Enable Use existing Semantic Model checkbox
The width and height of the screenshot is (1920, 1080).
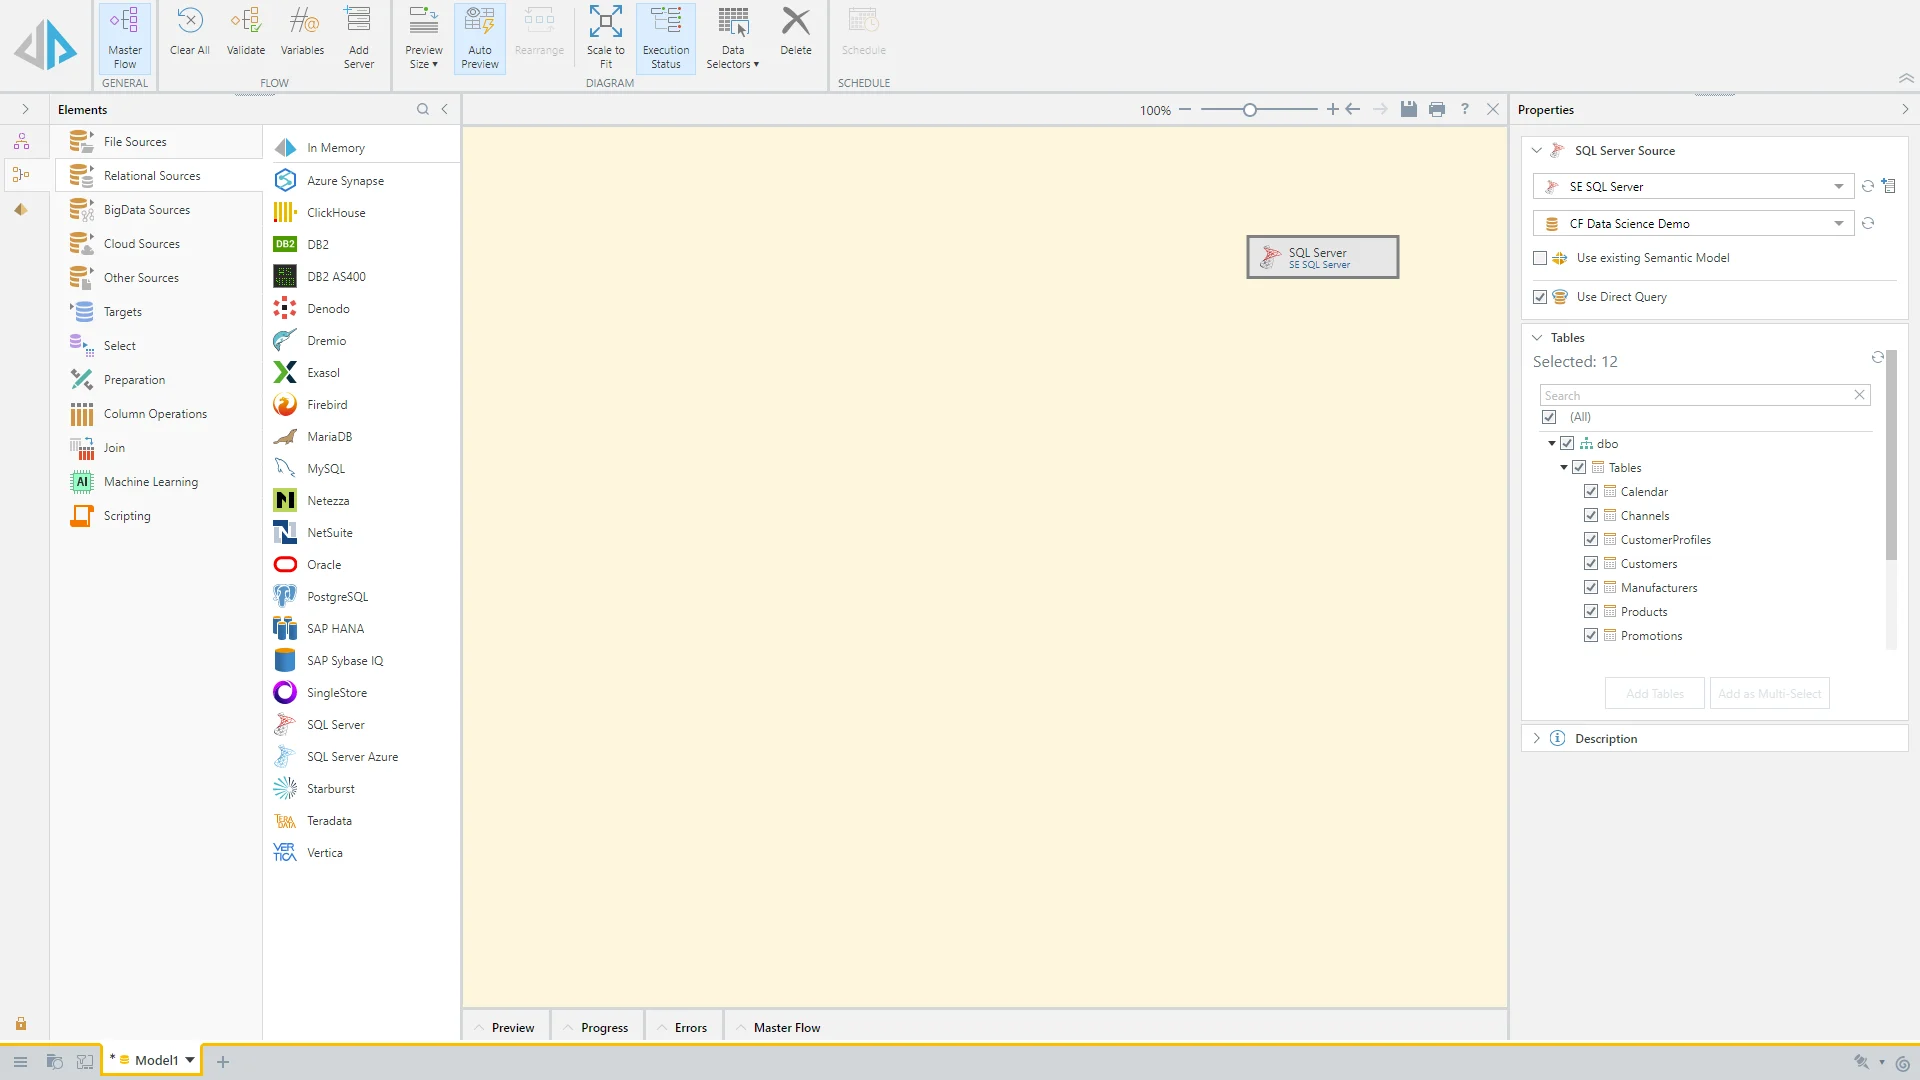(1540, 258)
